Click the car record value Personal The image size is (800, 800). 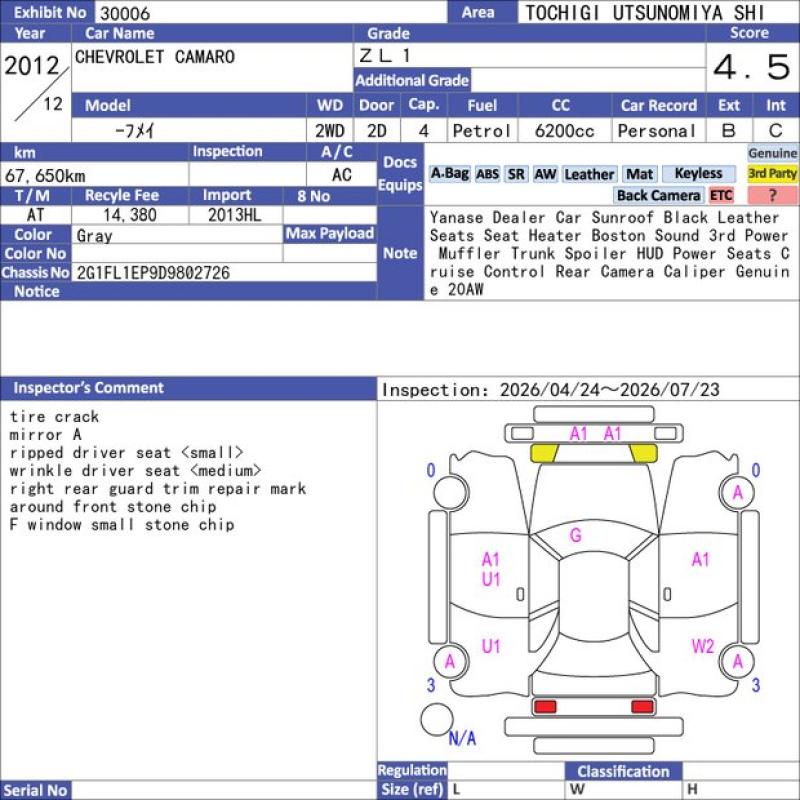[657, 131]
